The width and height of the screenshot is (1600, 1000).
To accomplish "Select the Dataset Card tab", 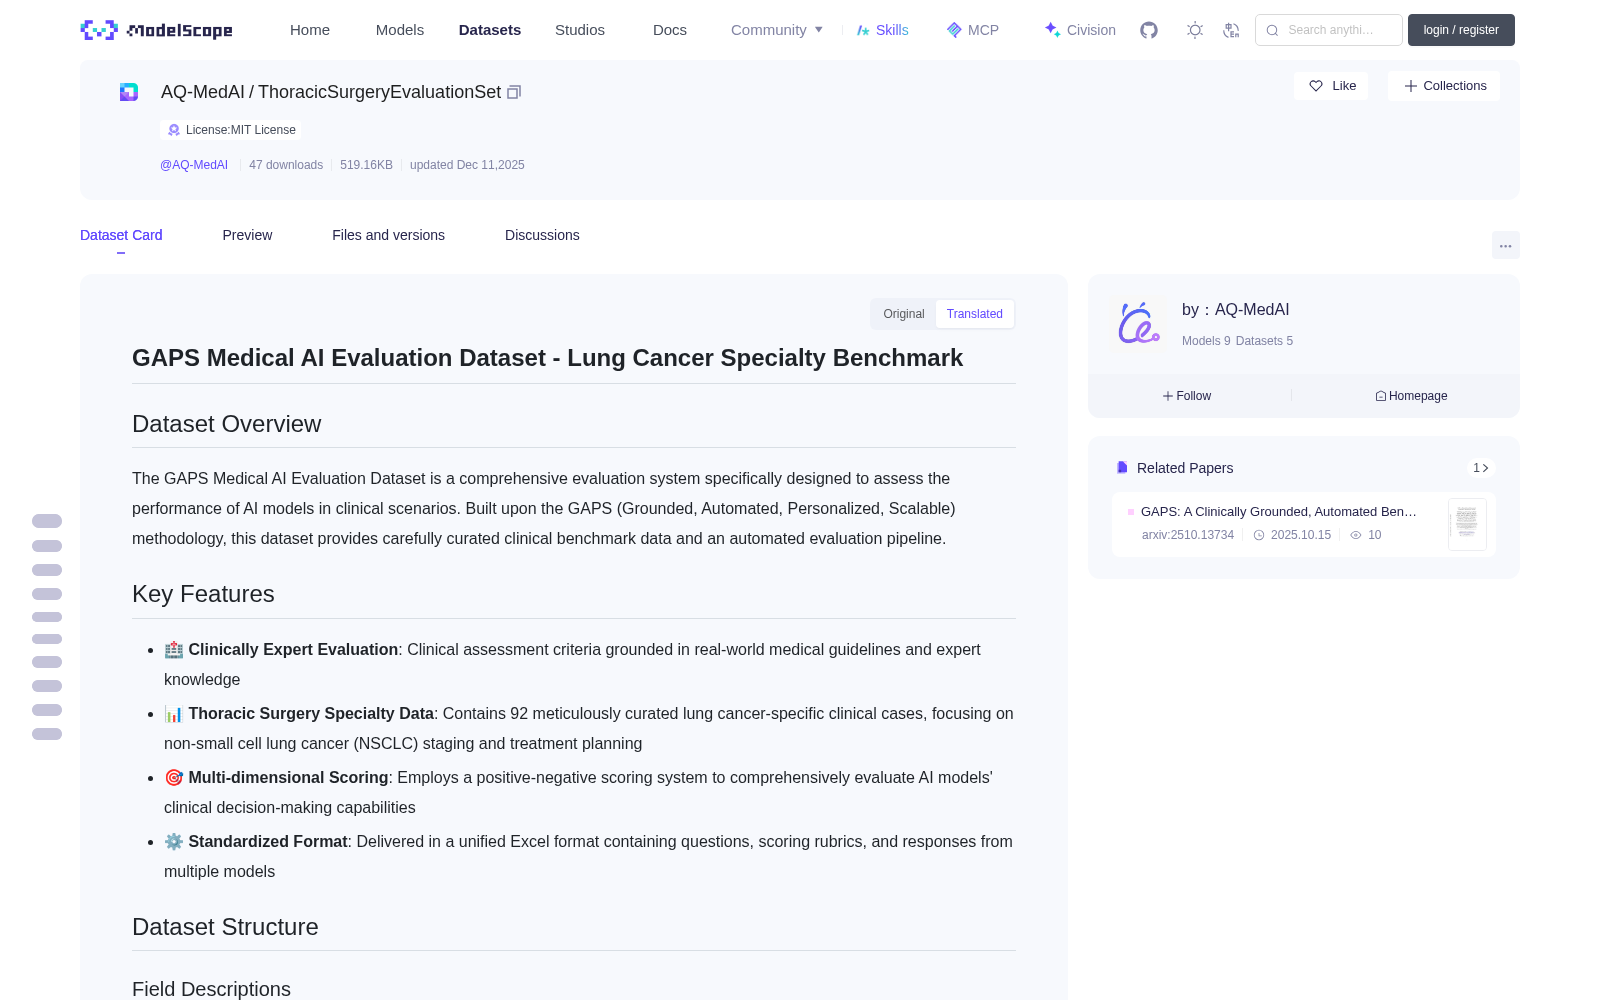I will tap(121, 235).
